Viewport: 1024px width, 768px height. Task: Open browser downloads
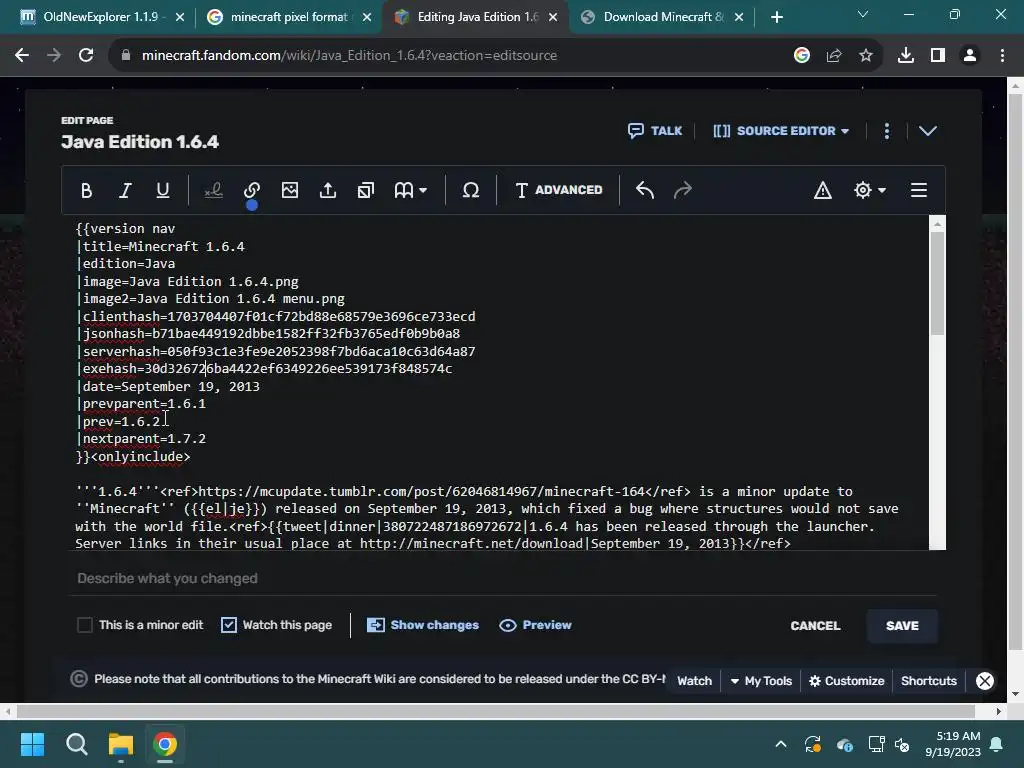coord(906,56)
